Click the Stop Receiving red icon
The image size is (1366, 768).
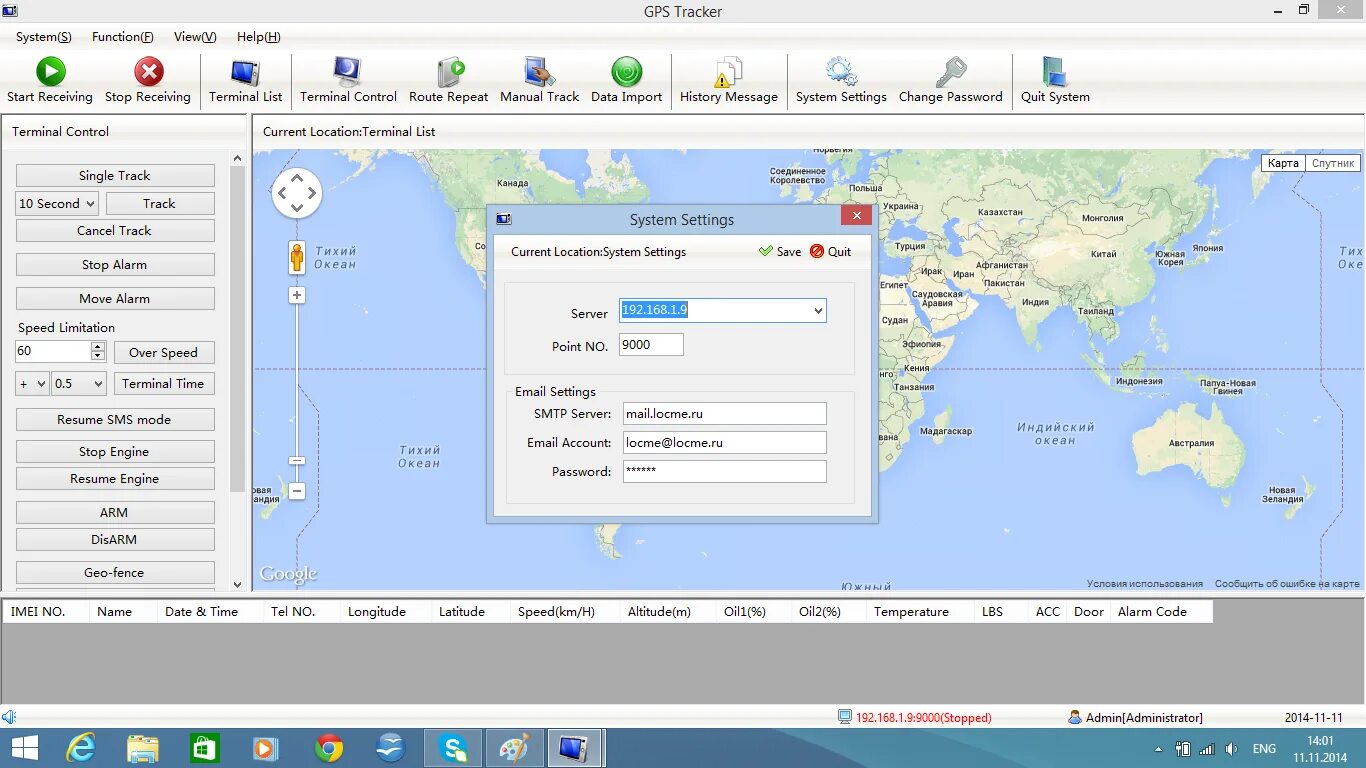[x=148, y=72]
